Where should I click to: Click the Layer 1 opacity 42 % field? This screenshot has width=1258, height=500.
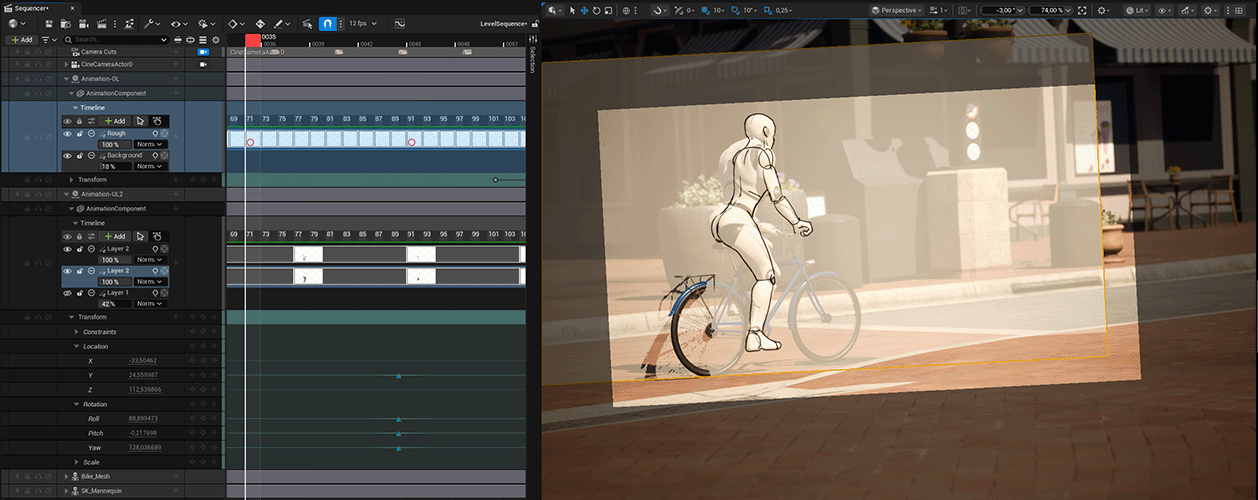point(115,303)
